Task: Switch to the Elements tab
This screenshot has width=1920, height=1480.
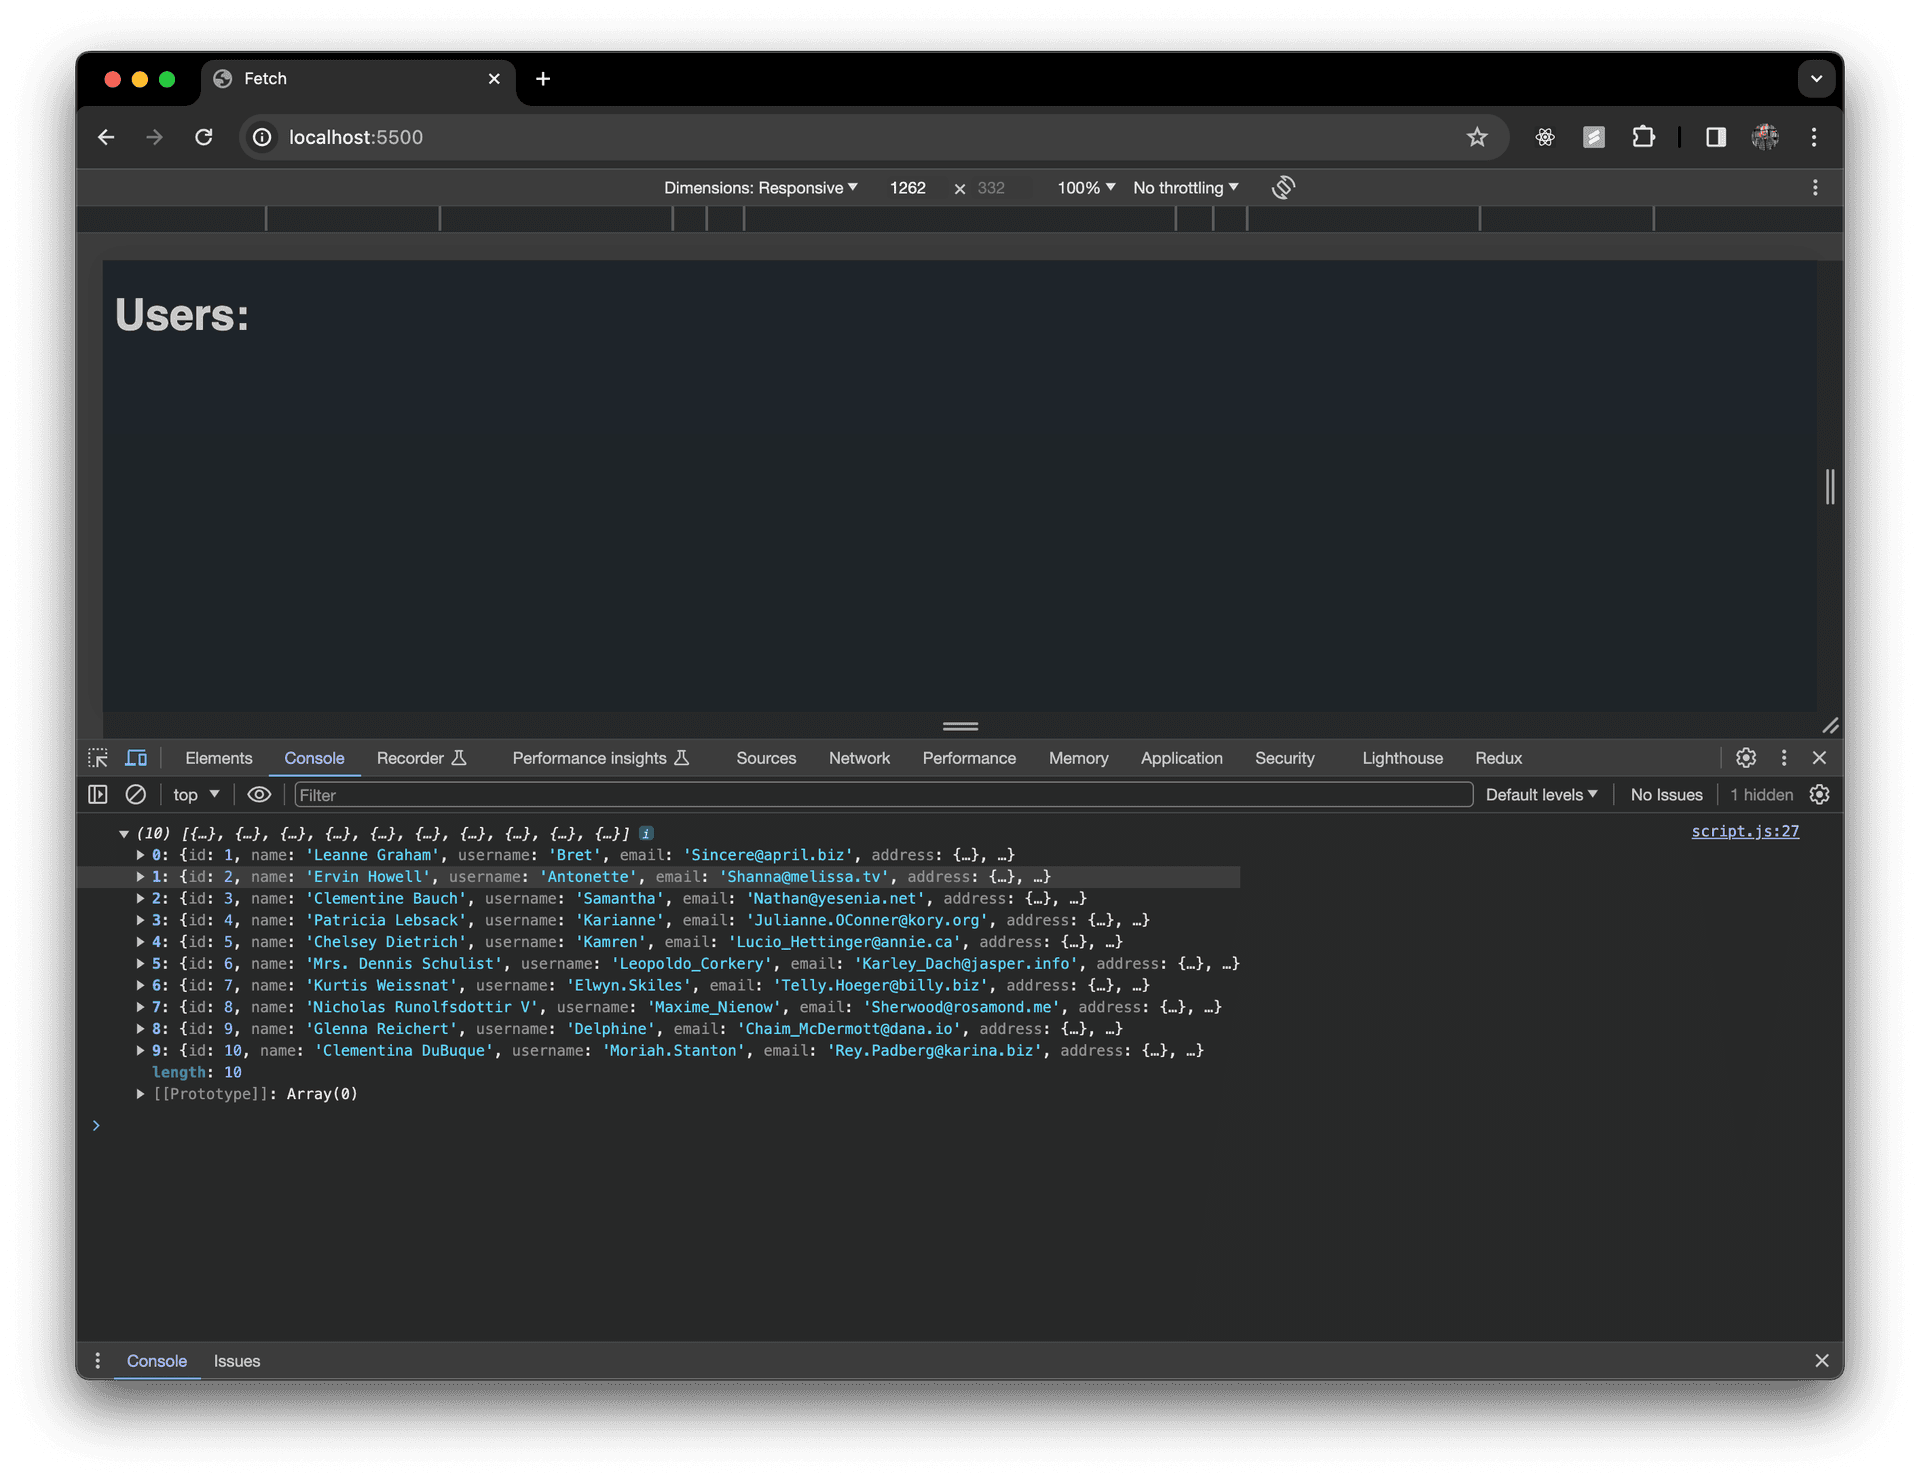Action: 218,758
